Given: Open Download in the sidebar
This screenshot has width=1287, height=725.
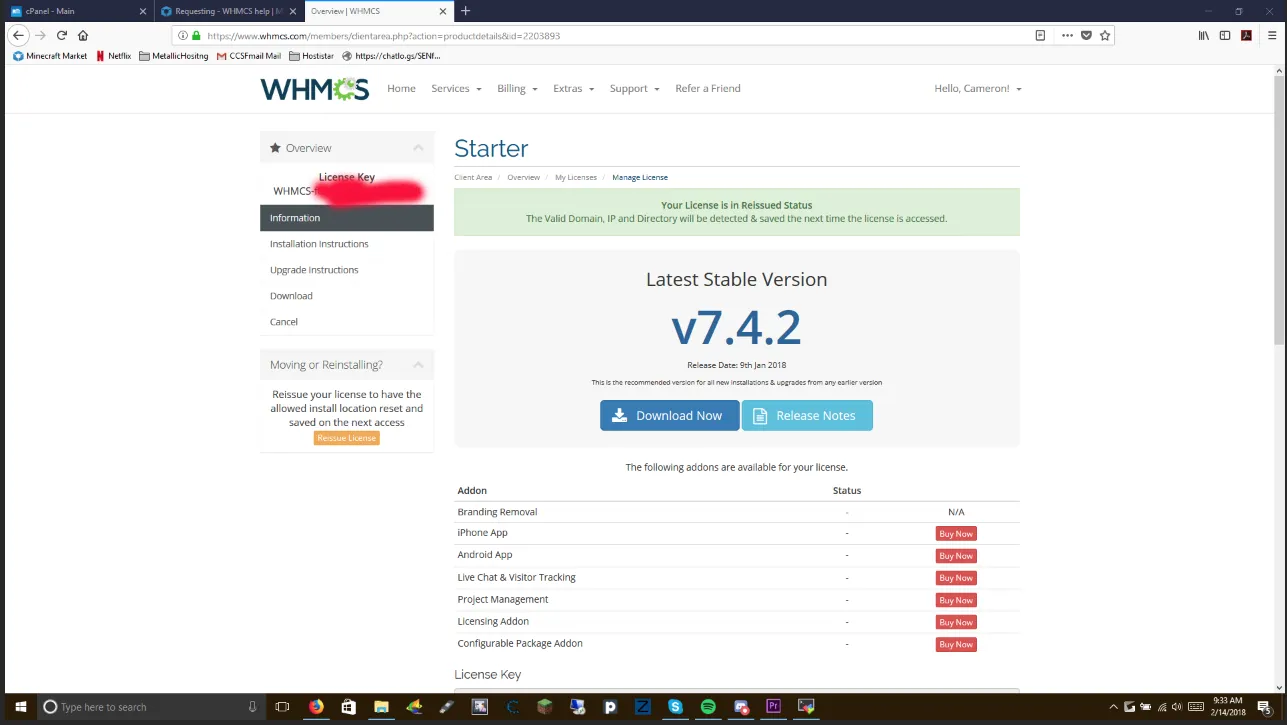Looking at the screenshot, I should (x=347, y=296).
